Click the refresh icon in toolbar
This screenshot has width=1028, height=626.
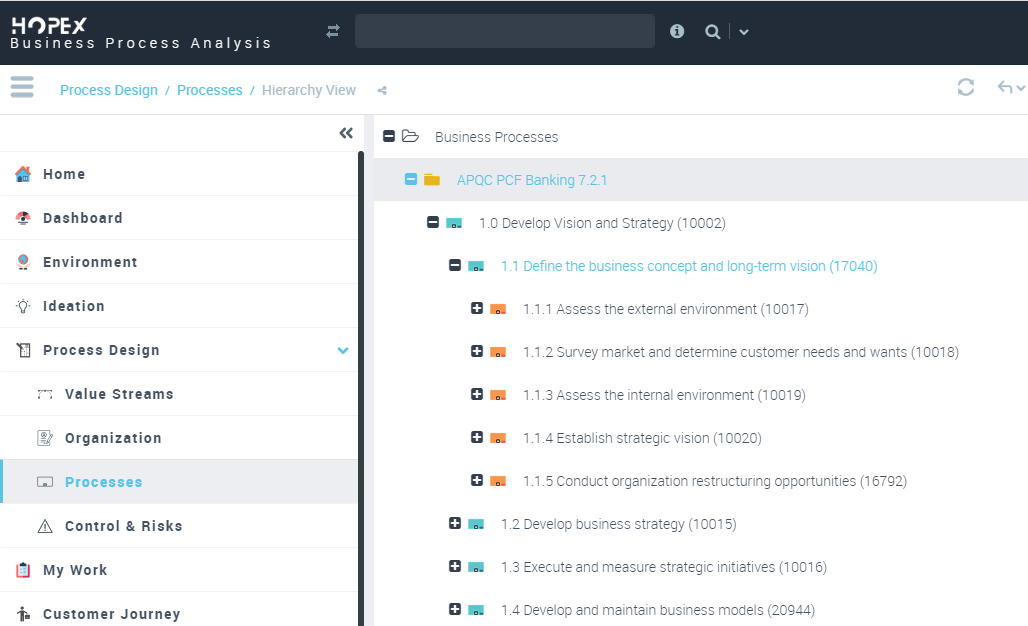pos(965,88)
